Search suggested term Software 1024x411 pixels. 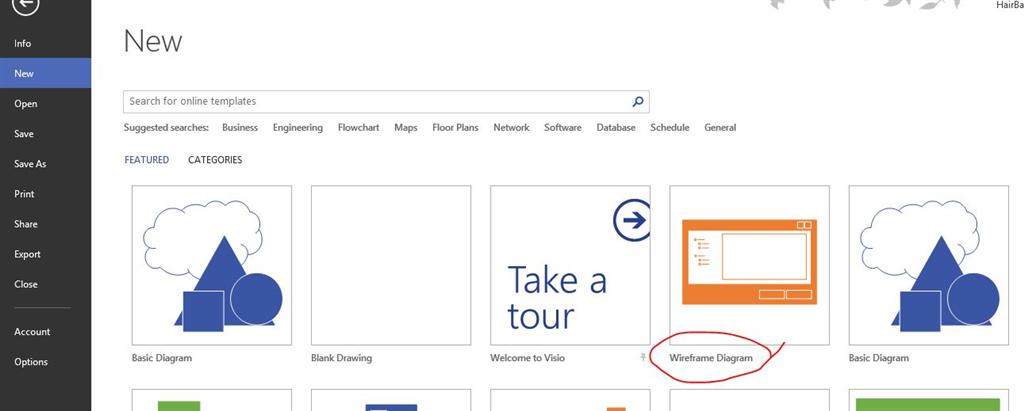tap(562, 127)
